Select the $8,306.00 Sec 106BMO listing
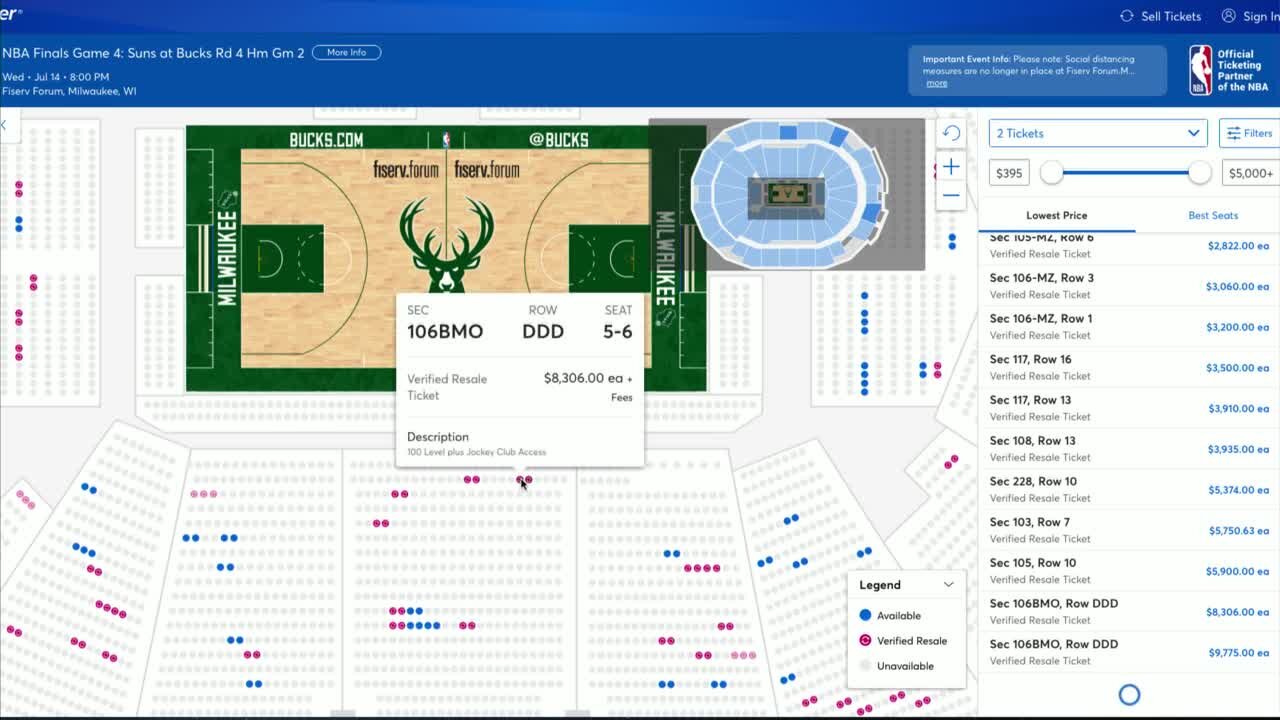1280x720 pixels. (1129, 611)
